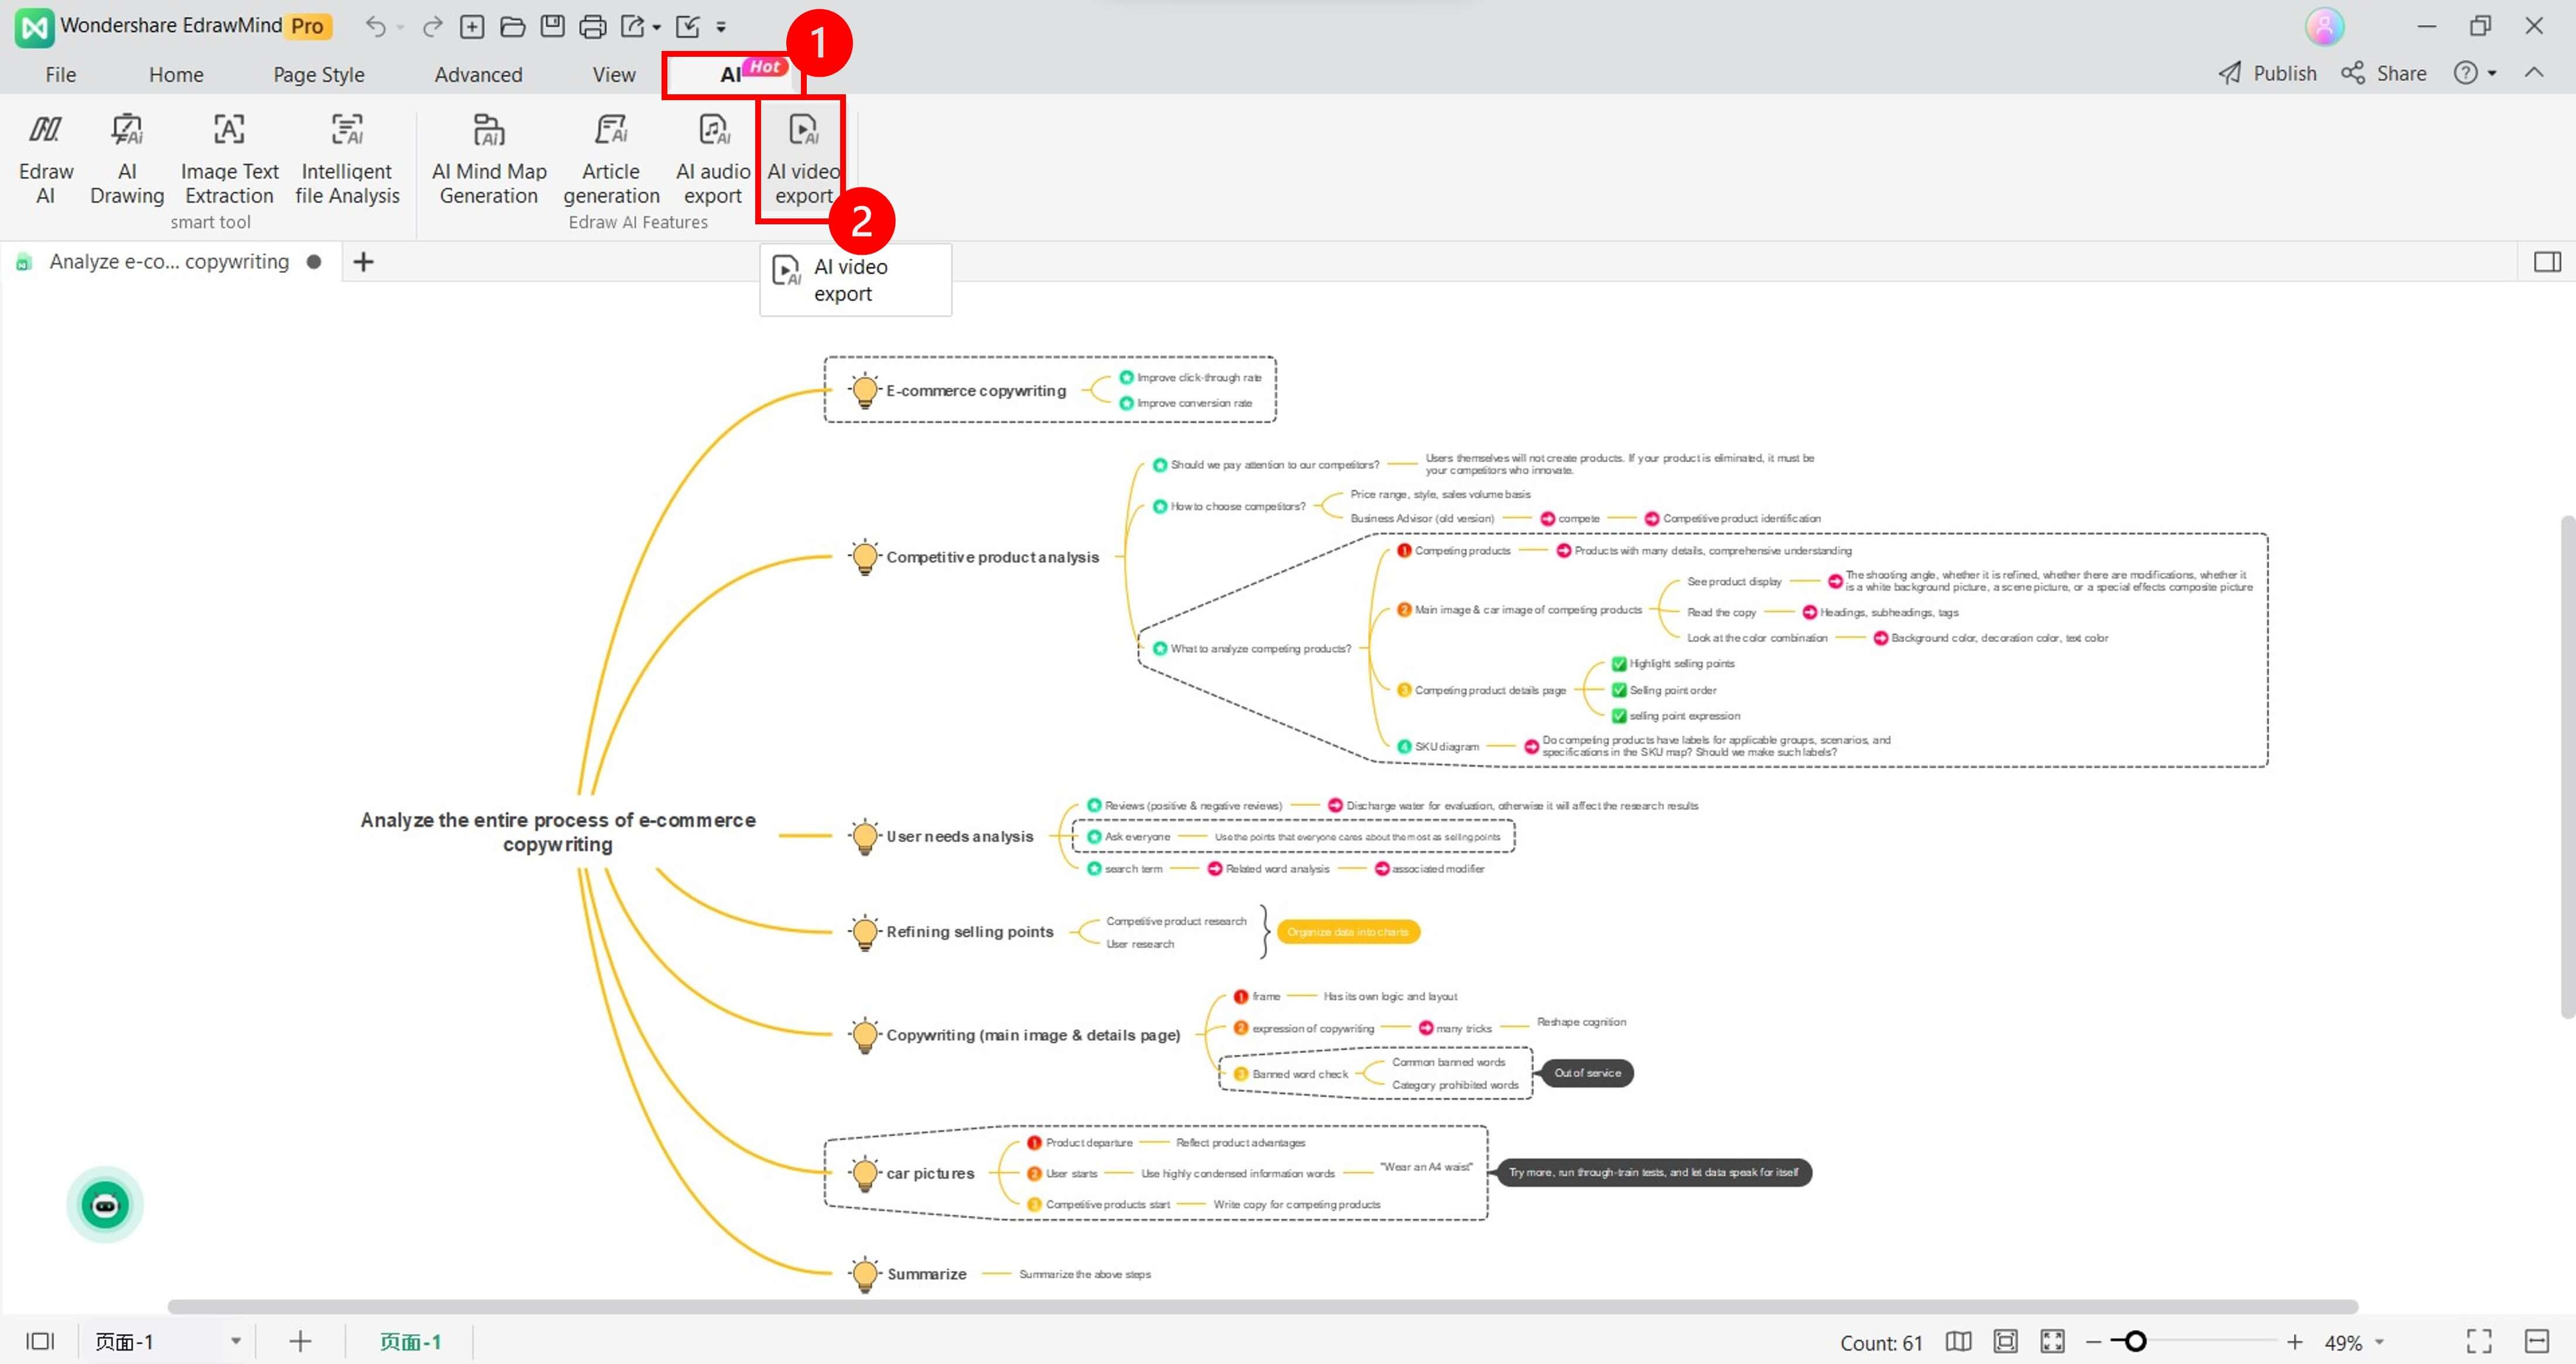
Task: Click the Article generation icon
Action: click(x=611, y=130)
